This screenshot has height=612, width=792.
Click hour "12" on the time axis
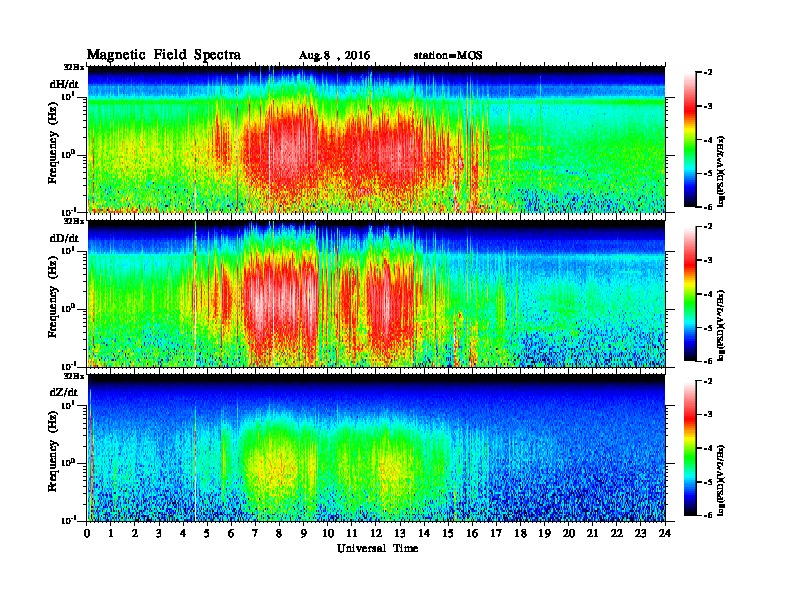tap(376, 534)
